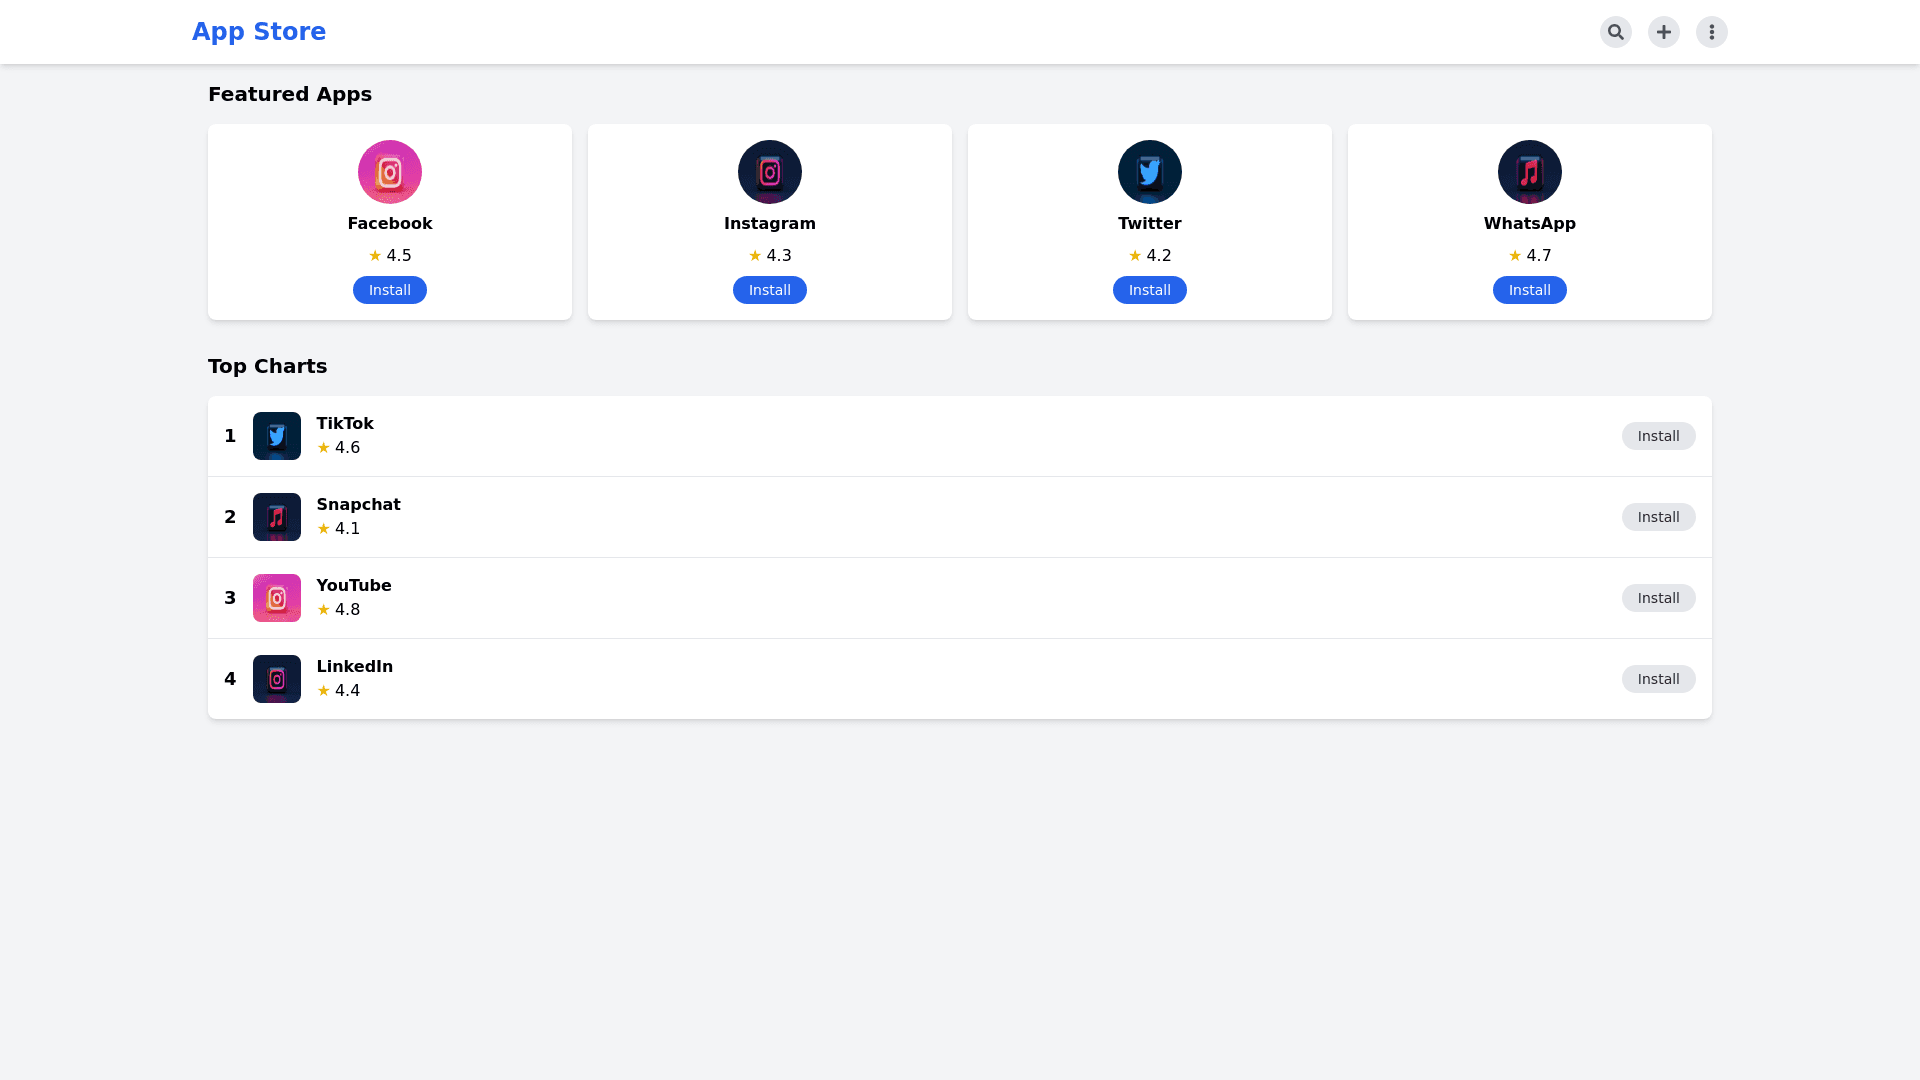Click the WhatsApp app icon
Image resolution: width=1920 pixels, height=1080 pixels.
[x=1530, y=172]
